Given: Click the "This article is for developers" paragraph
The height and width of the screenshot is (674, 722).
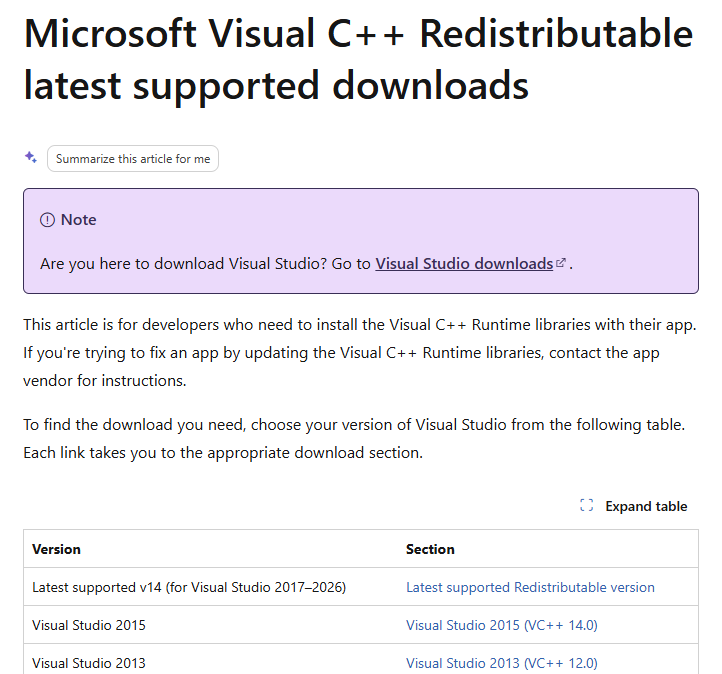Looking at the screenshot, I should tap(359, 353).
